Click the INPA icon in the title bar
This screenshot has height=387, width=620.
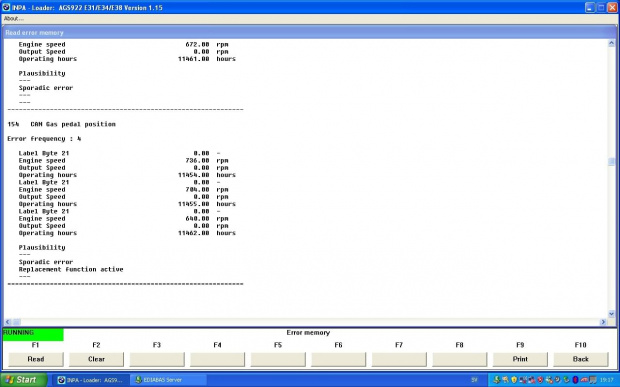click(6, 7)
